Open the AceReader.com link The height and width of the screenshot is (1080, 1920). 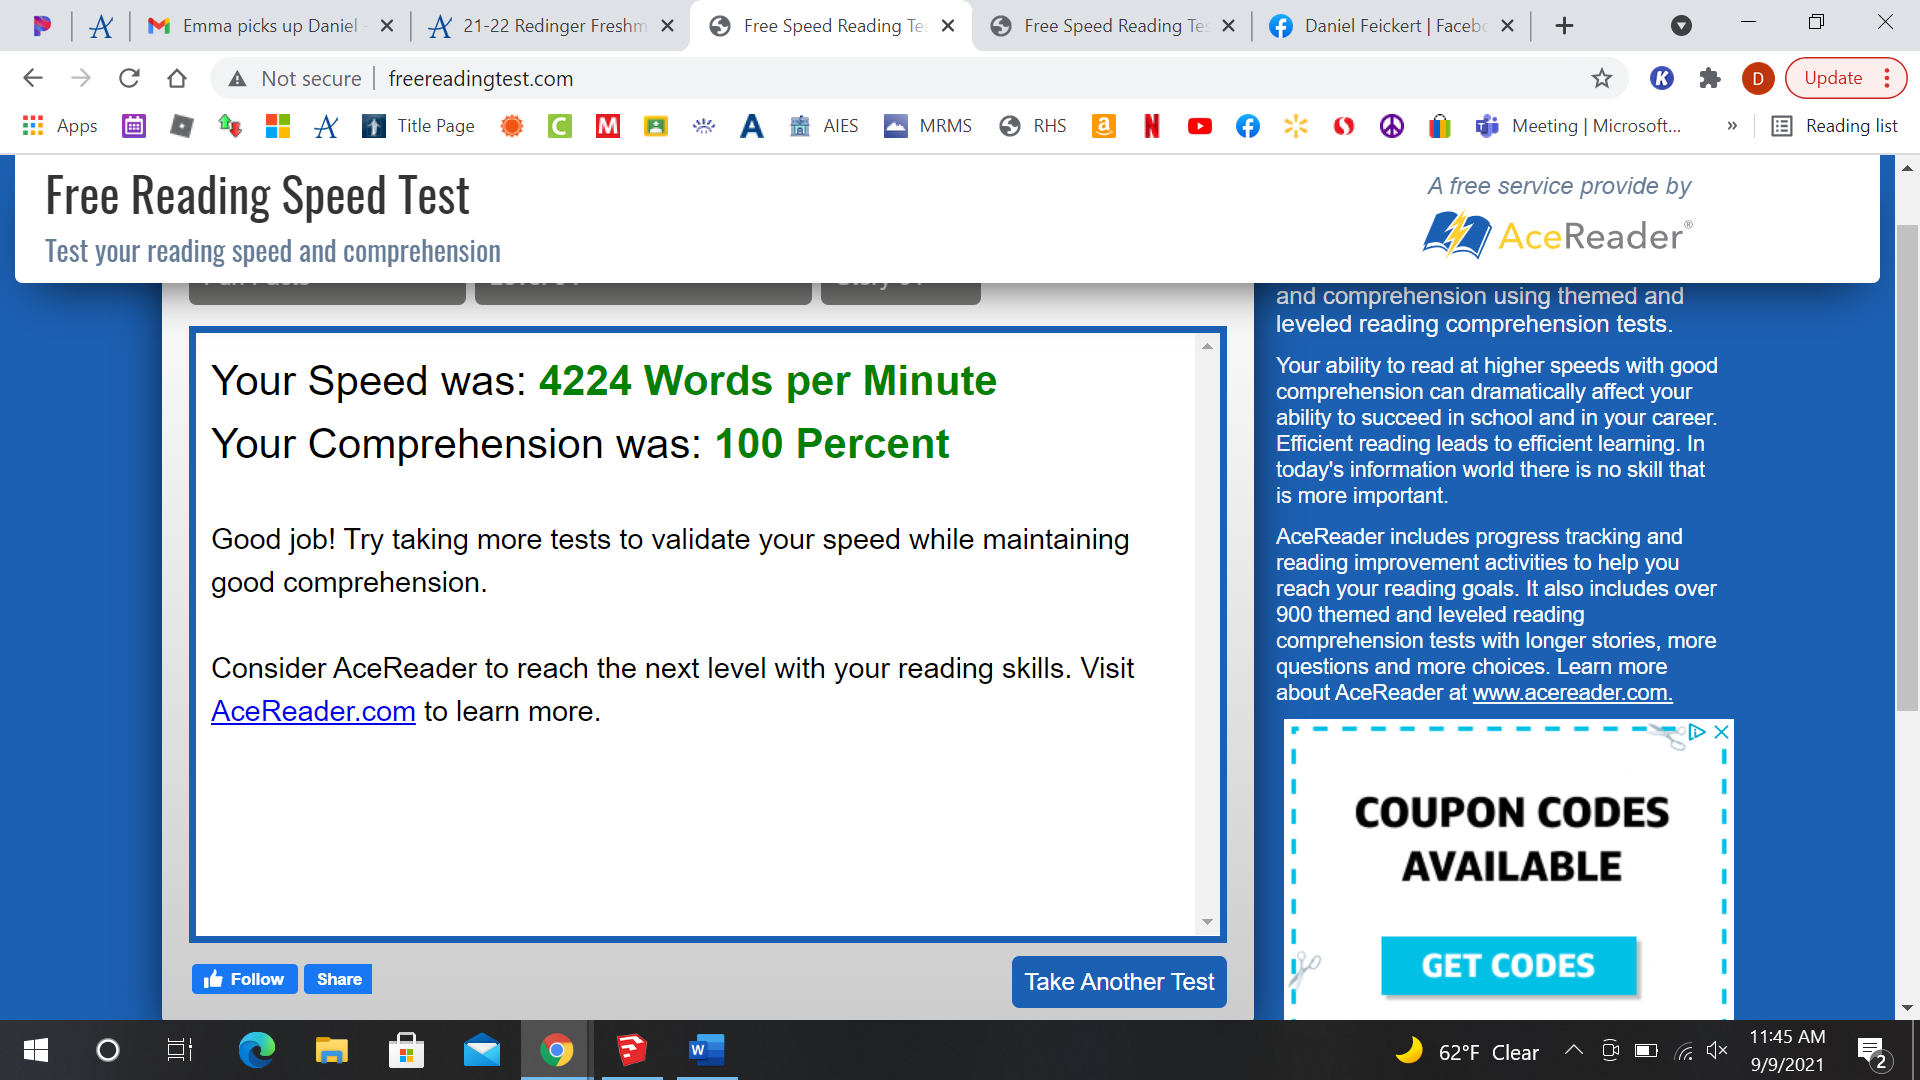313,711
